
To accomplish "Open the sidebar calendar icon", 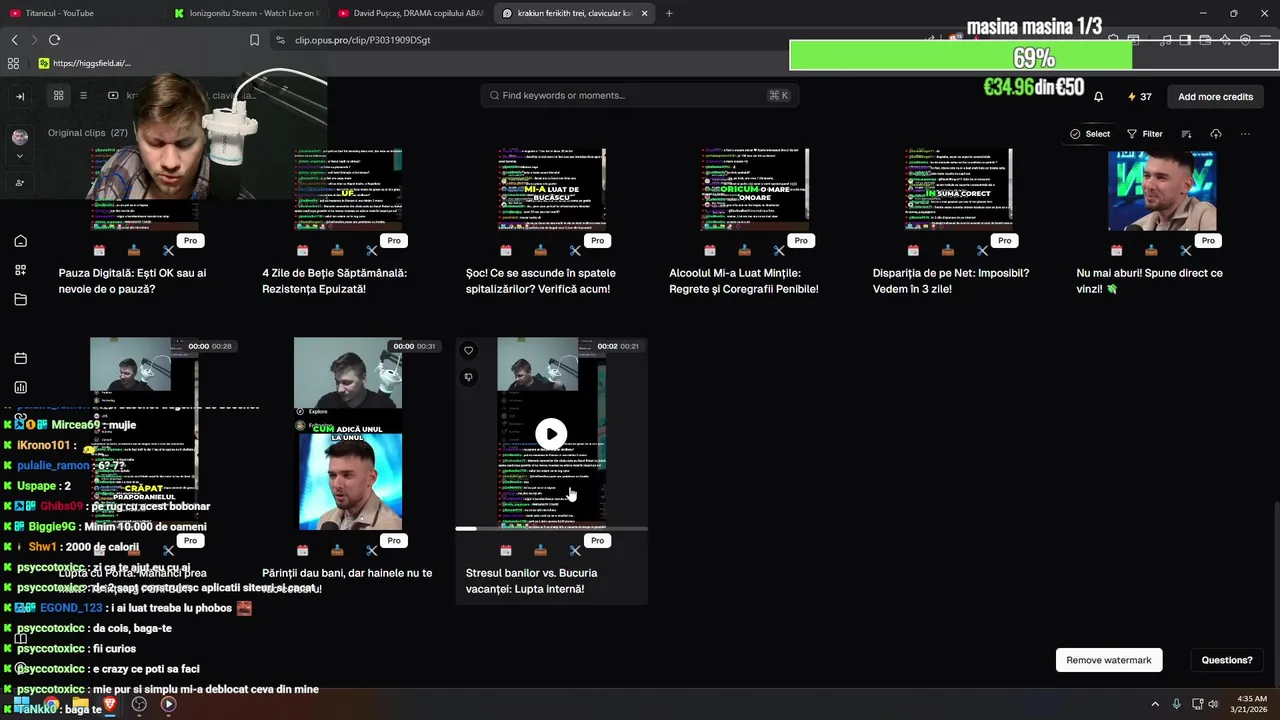I will [20, 358].
